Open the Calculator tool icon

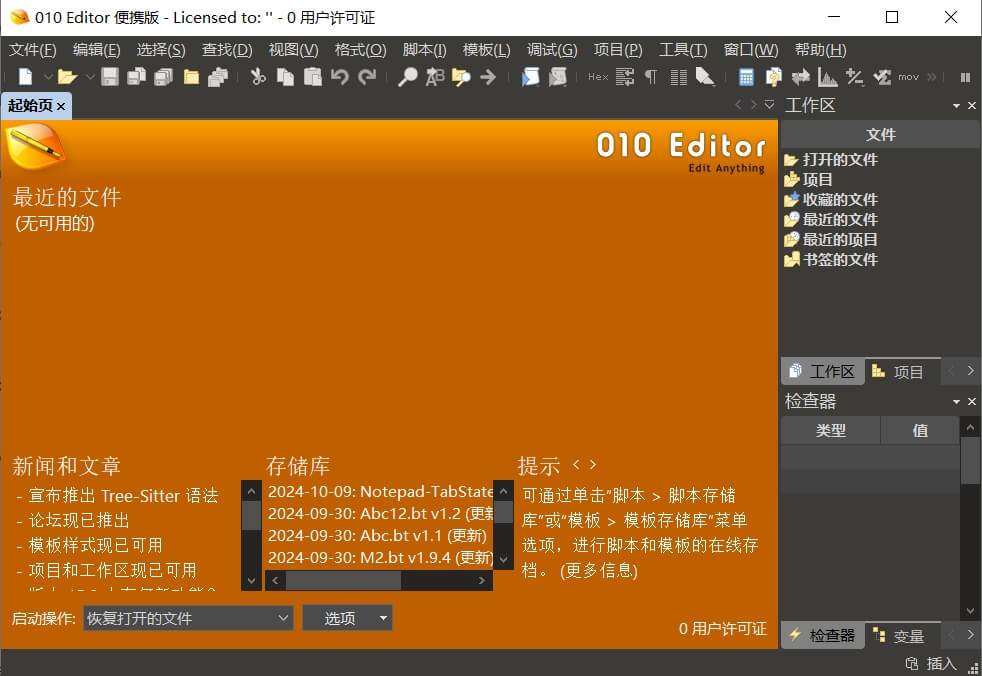(746, 76)
